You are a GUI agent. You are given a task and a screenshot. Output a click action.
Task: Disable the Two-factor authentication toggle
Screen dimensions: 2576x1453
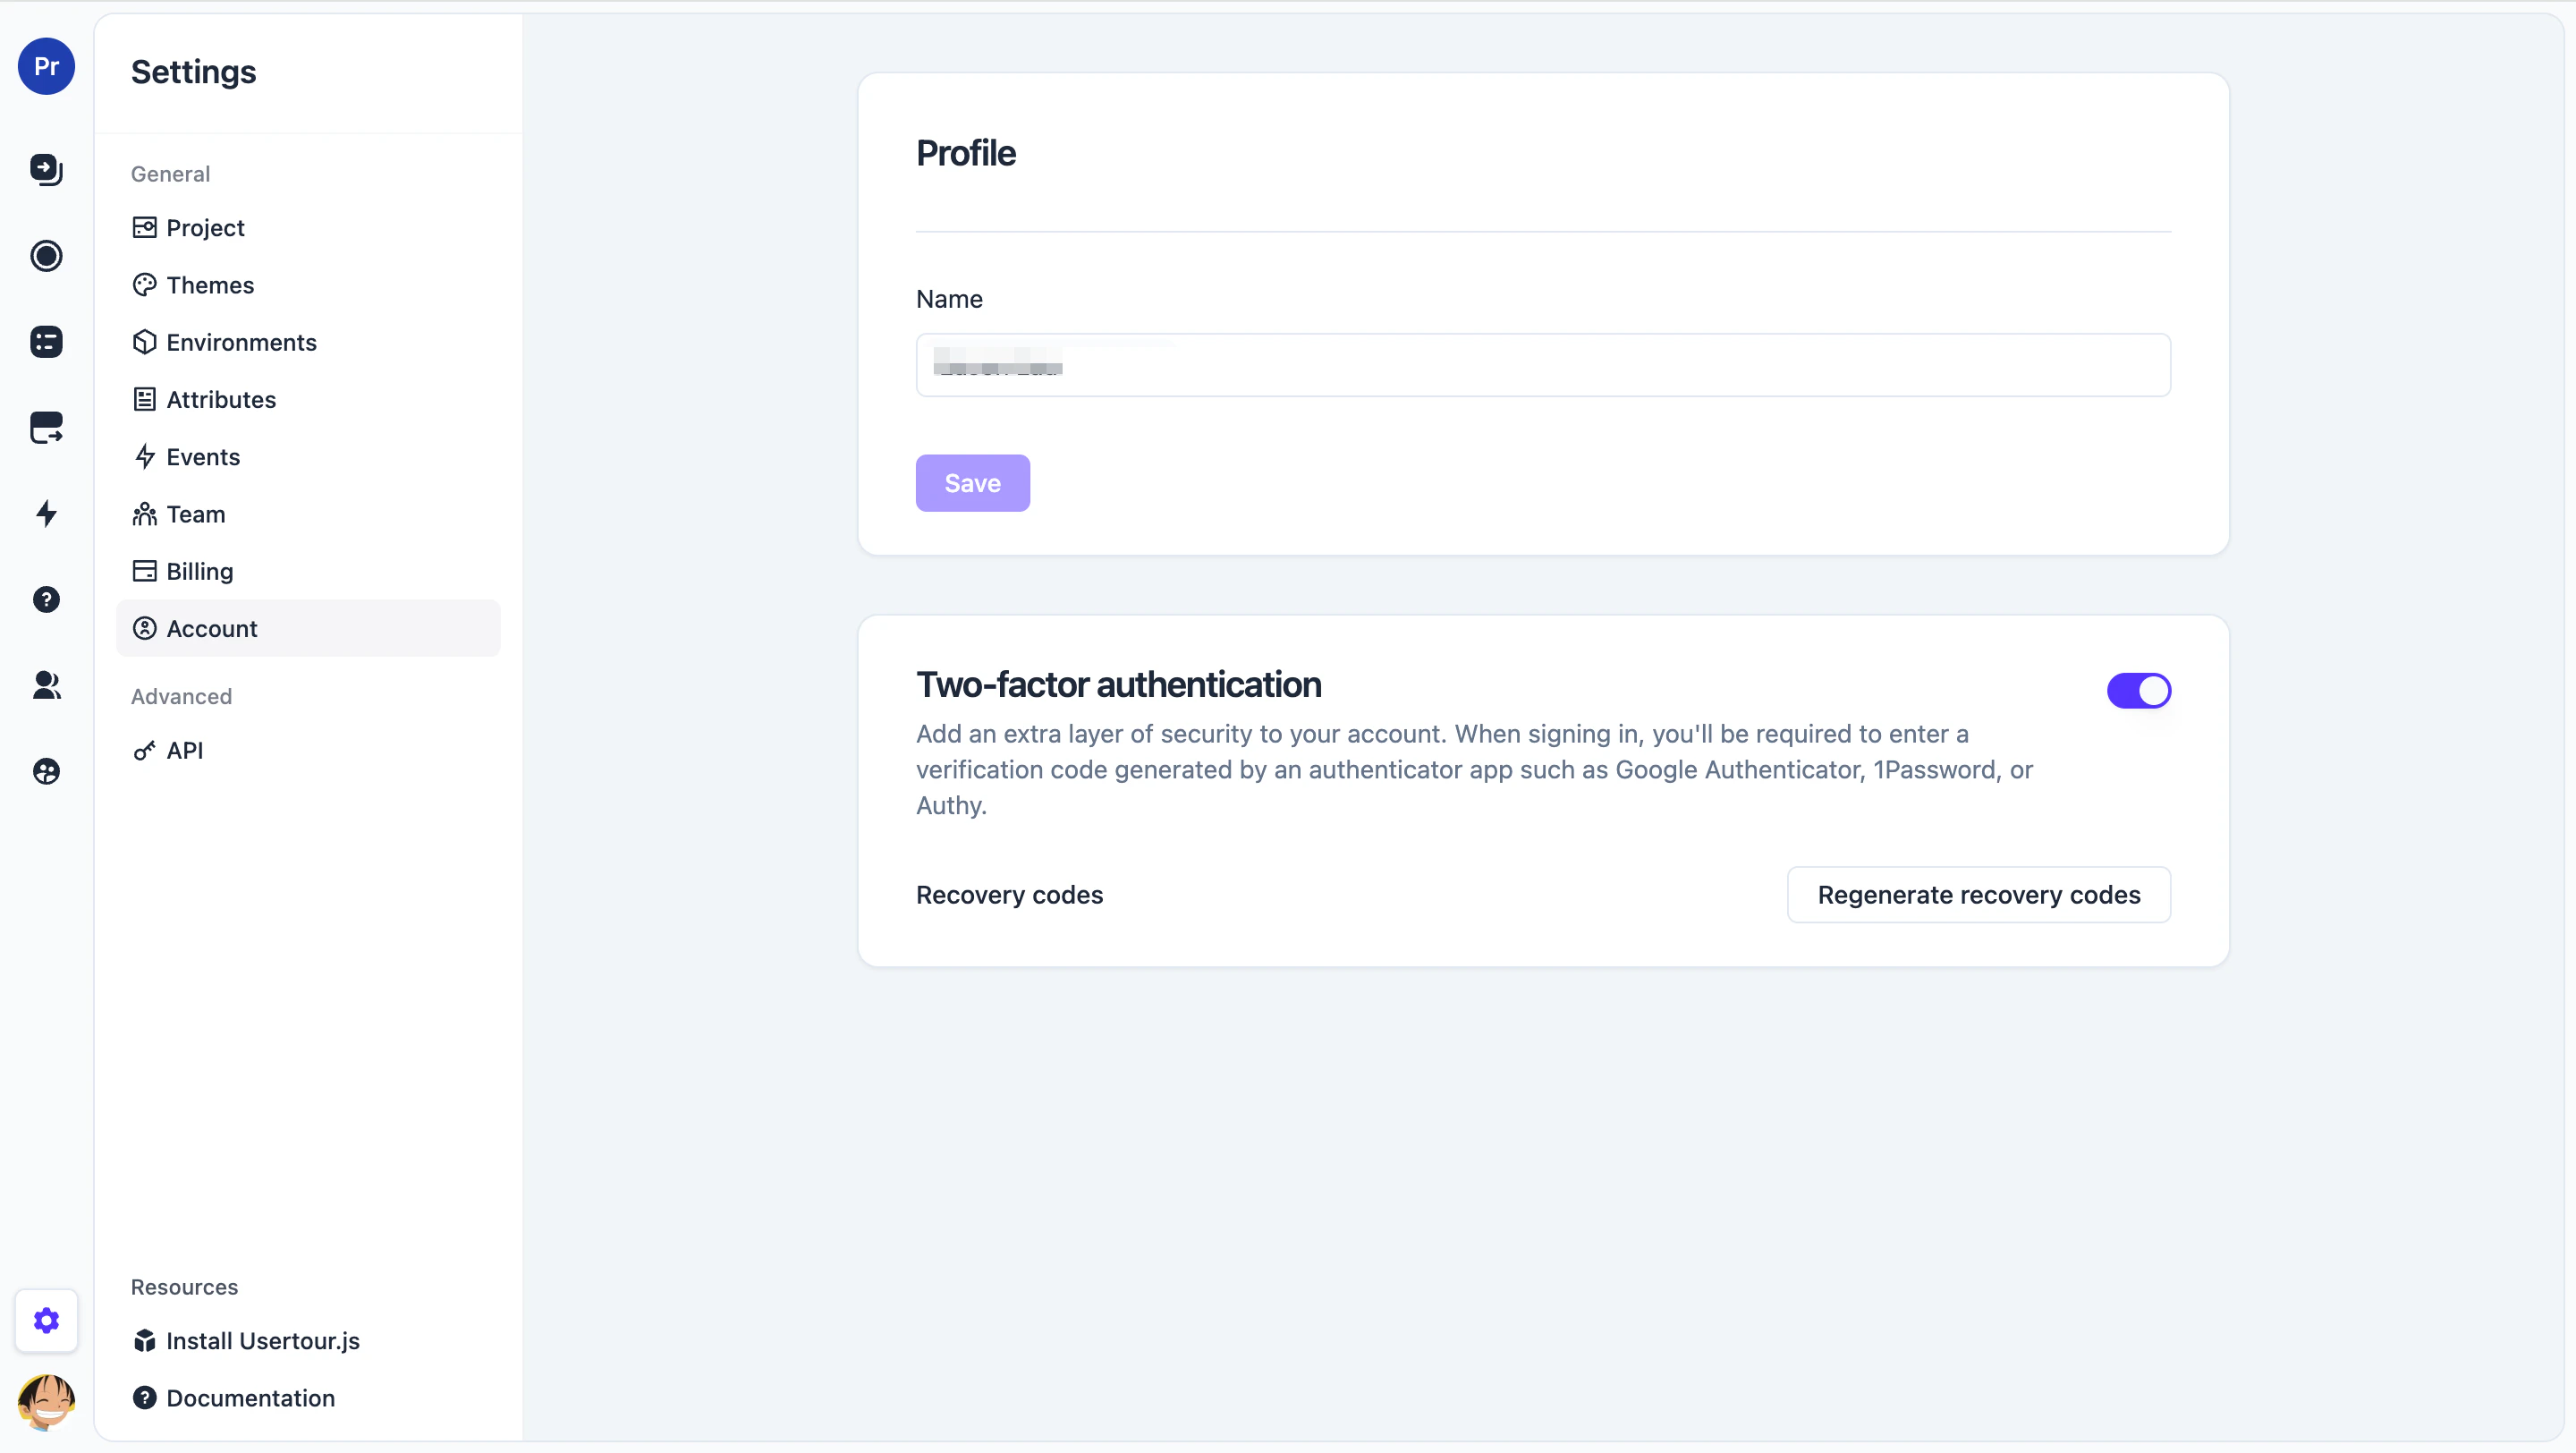2139,691
